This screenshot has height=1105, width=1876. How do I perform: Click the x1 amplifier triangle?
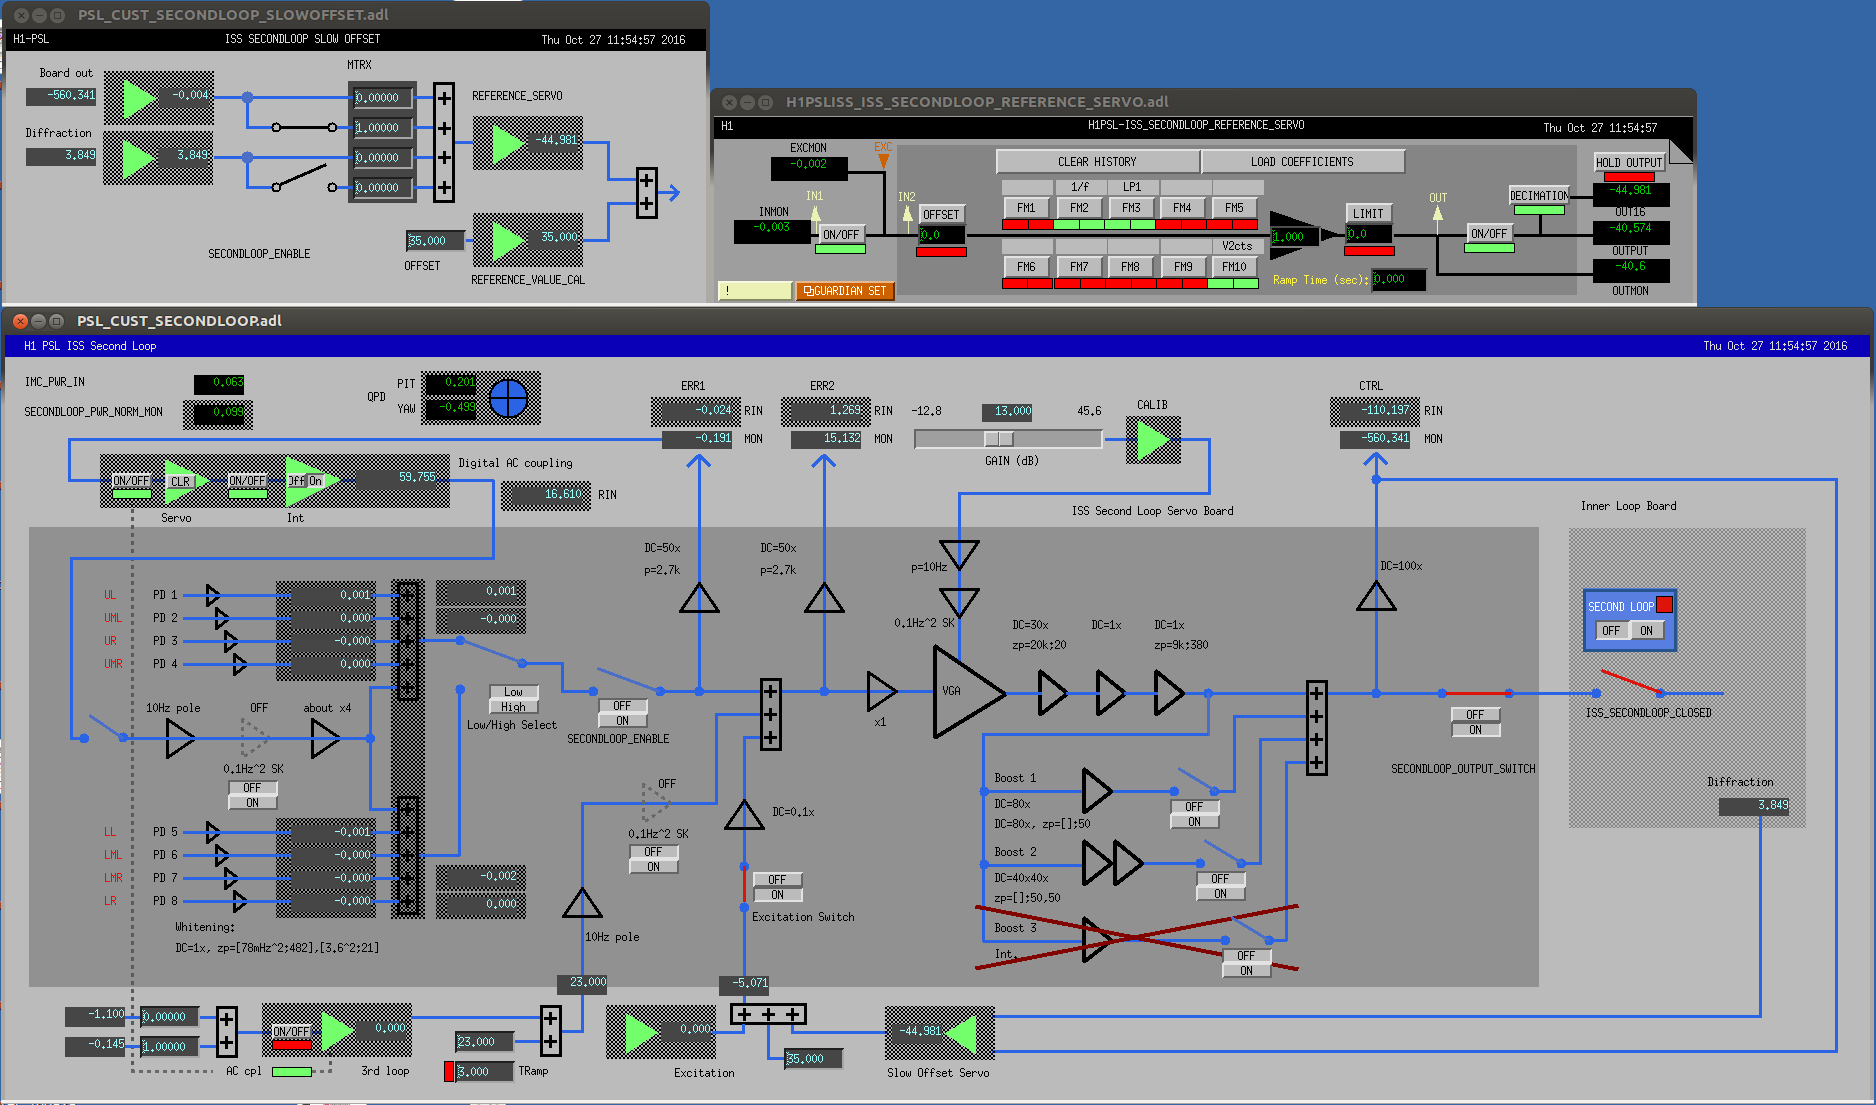[x=881, y=691]
